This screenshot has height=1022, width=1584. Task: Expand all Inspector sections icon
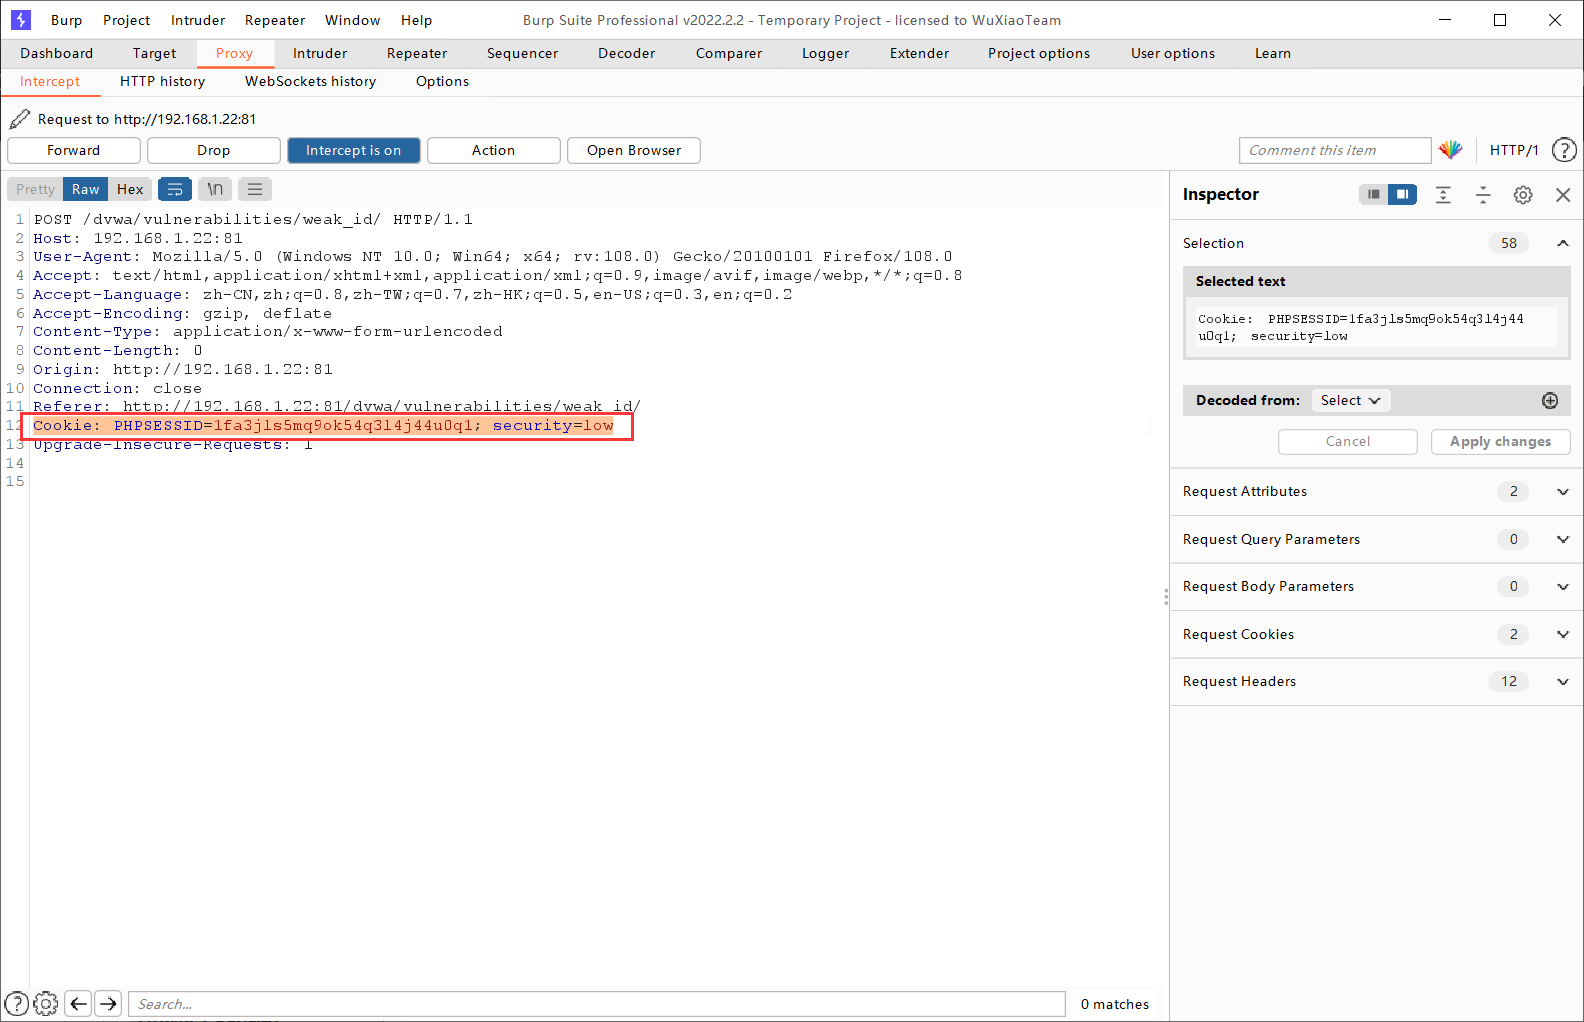tap(1443, 195)
